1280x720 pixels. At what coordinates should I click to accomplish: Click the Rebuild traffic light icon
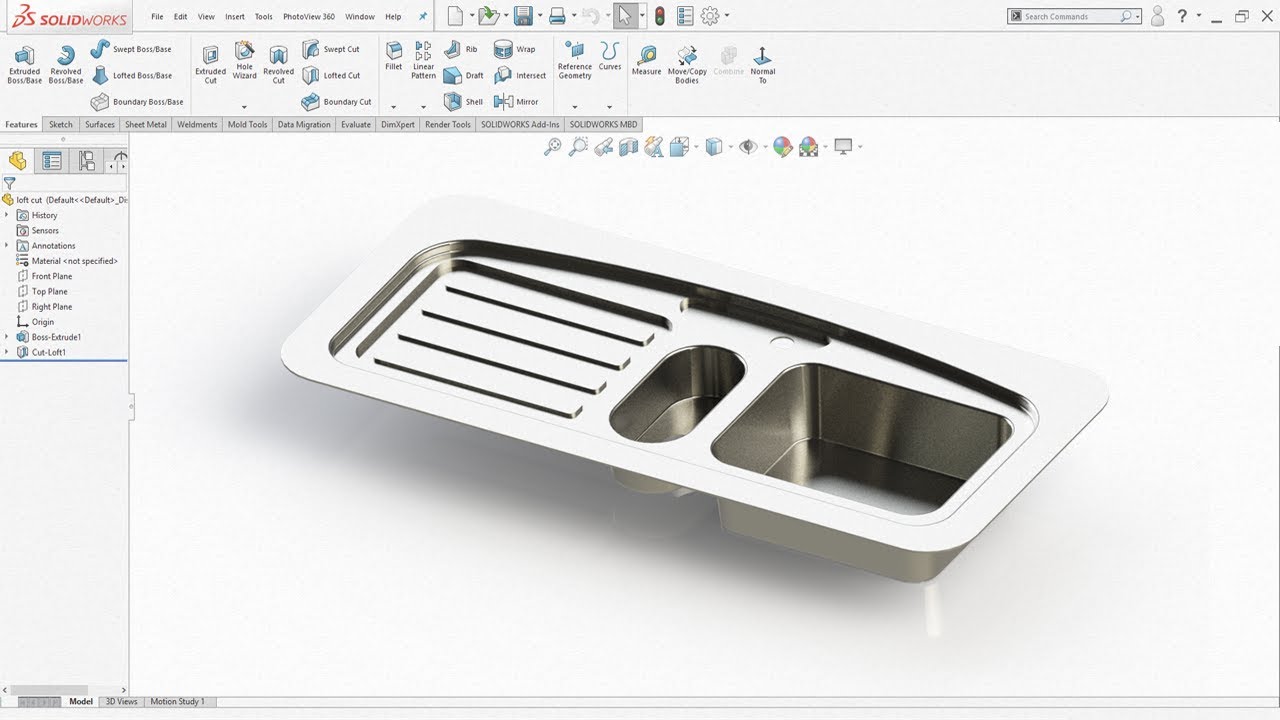660,16
